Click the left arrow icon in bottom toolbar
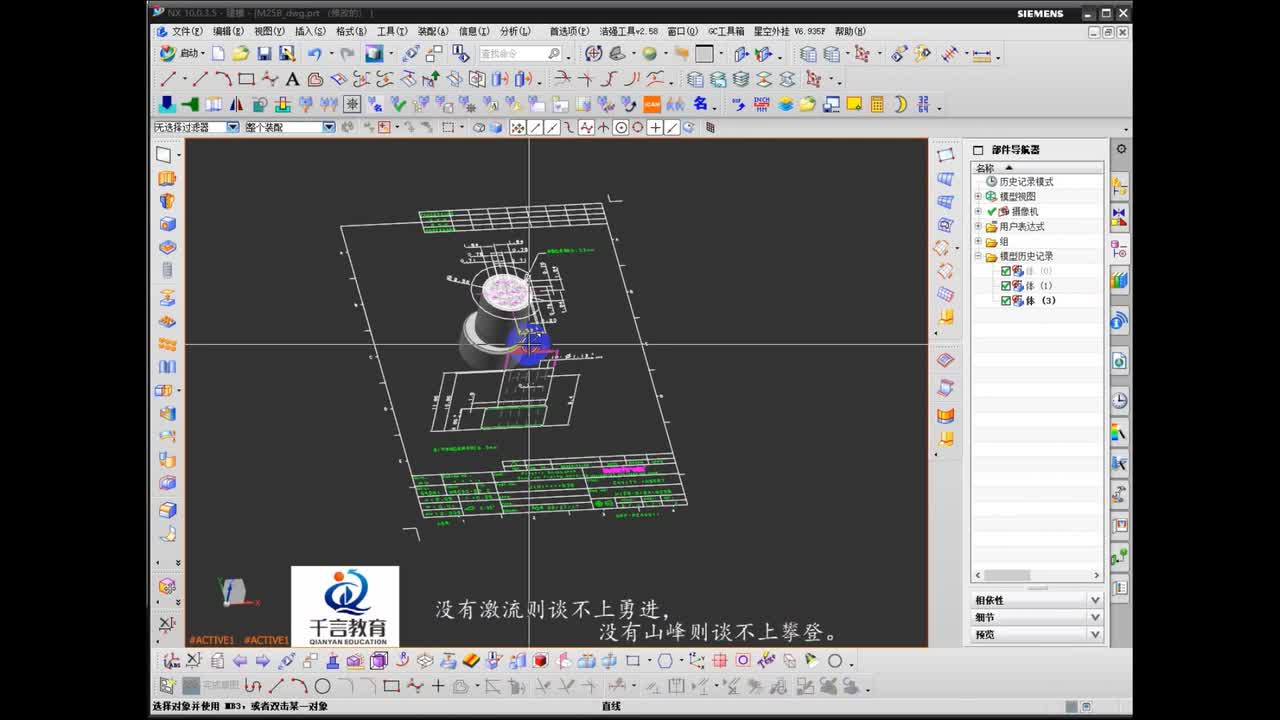The width and height of the screenshot is (1280, 720). click(x=240, y=661)
